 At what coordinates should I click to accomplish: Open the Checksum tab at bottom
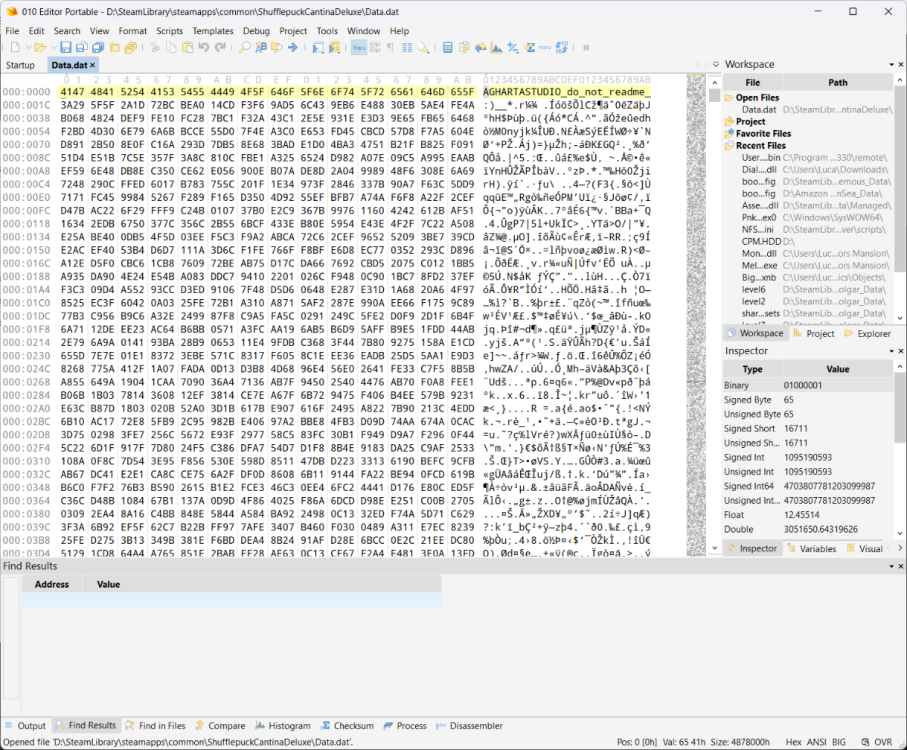pos(347,726)
